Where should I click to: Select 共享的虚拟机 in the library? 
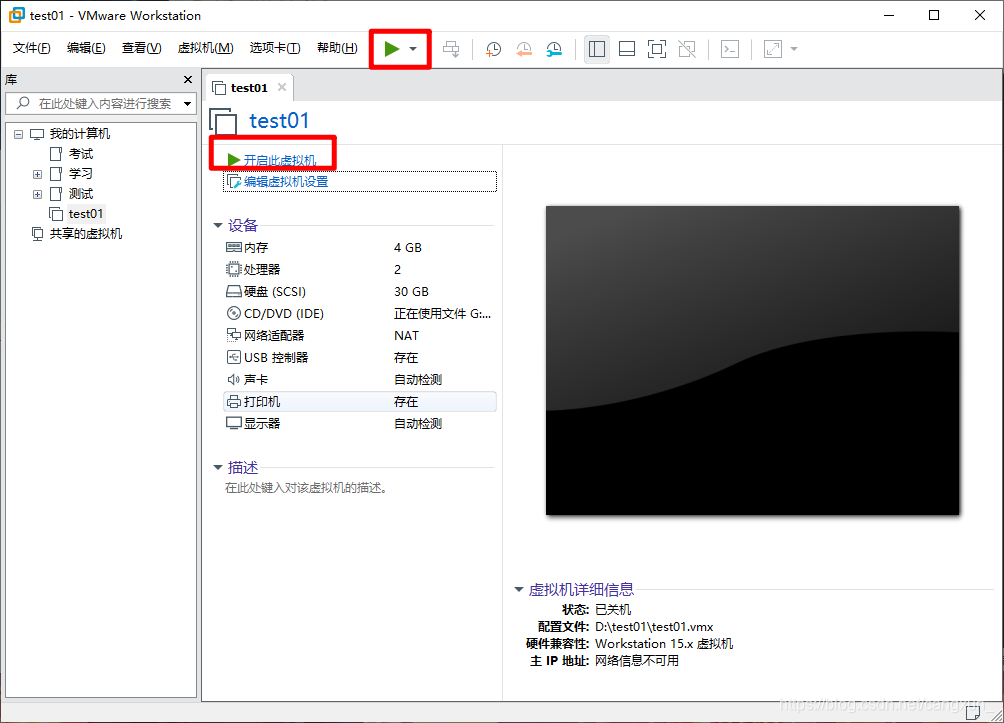pyautogui.click(x=86, y=234)
